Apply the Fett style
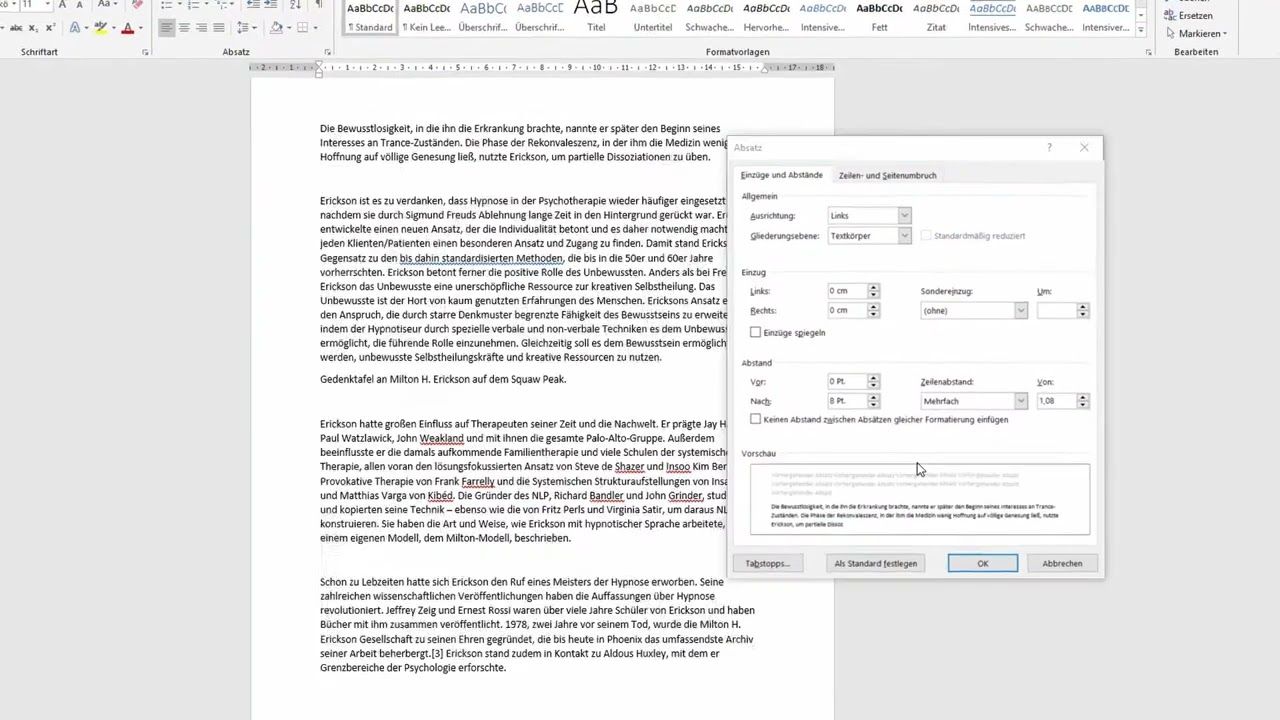Screen dimensions: 1280x720 (x=880, y=17)
